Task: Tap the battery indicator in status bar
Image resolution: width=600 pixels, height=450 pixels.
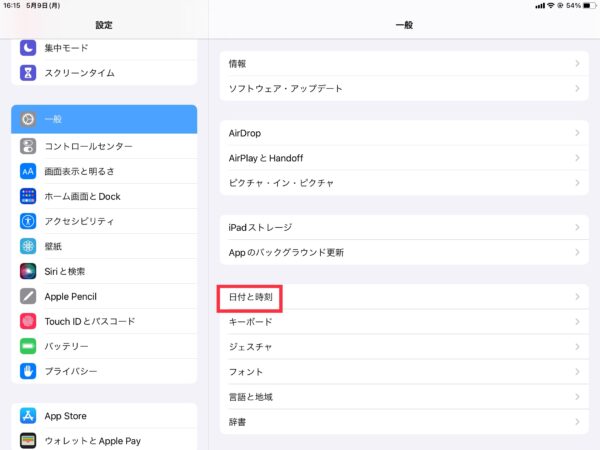Action: coord(590,5)
